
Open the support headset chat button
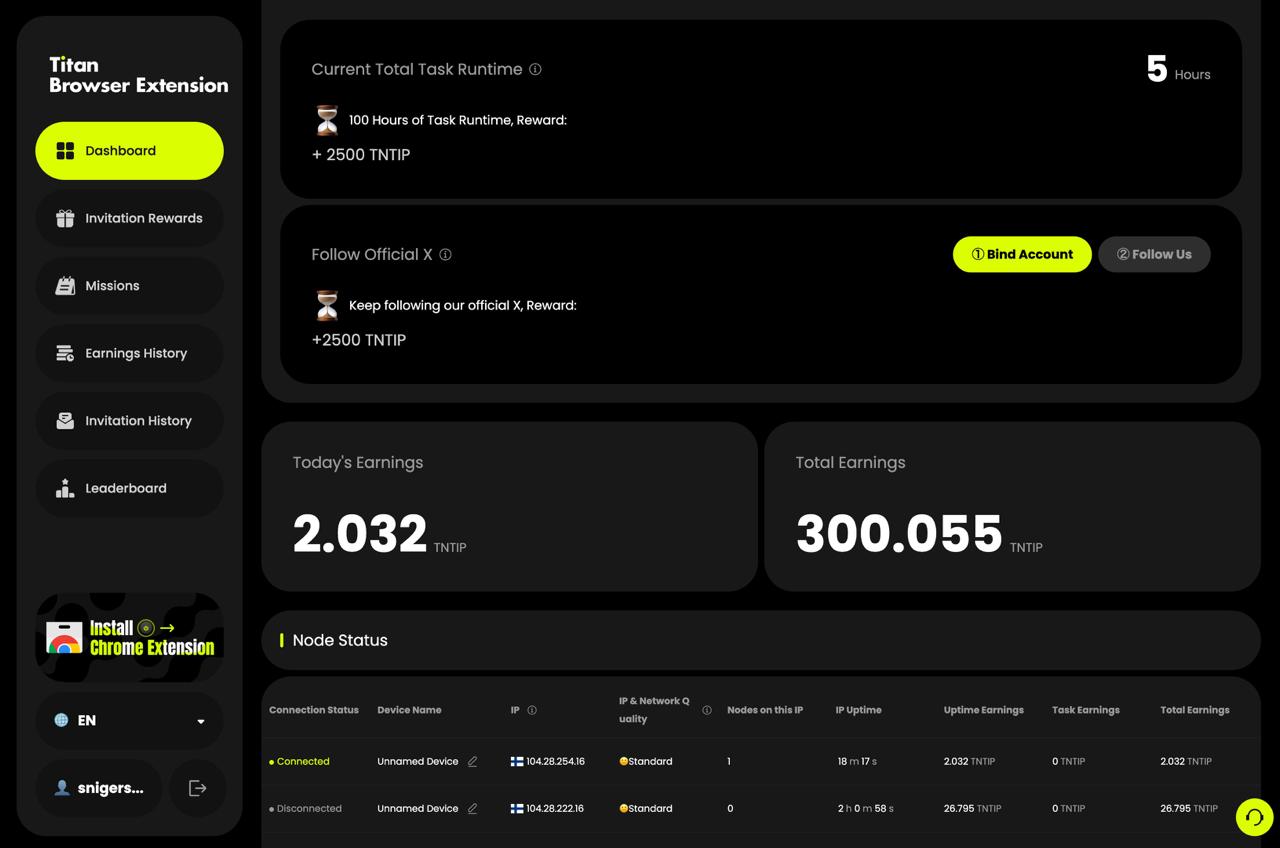(1254, 817)
